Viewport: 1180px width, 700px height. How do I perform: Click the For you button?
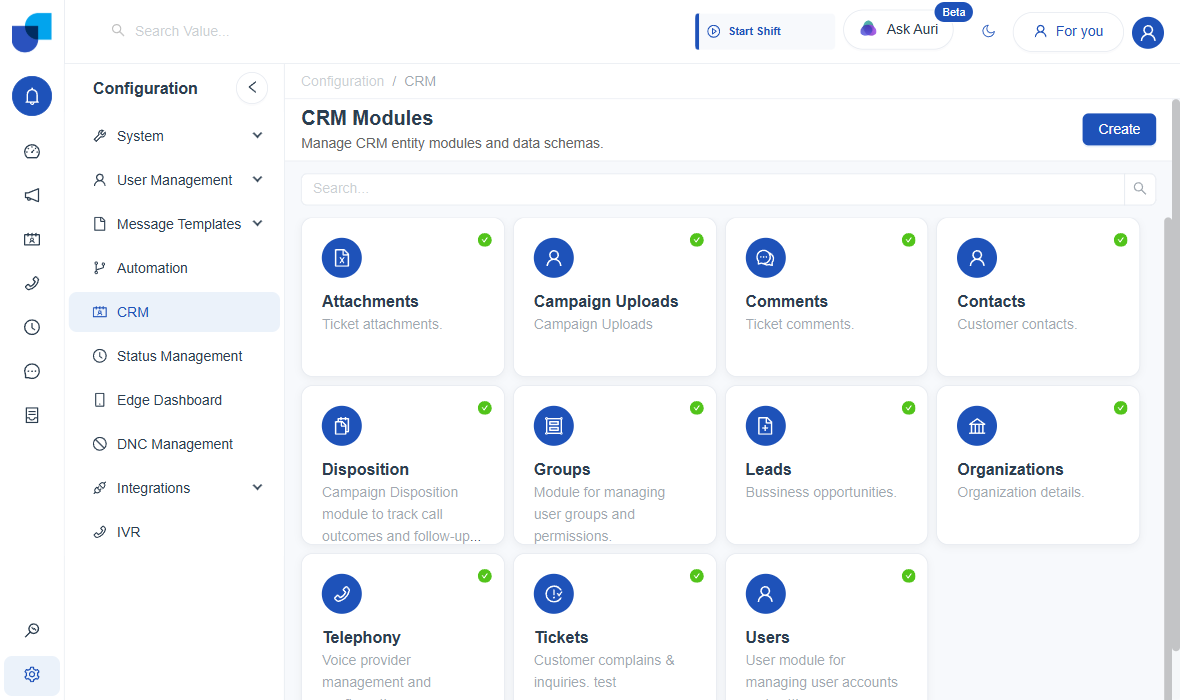pos(1068,32)
